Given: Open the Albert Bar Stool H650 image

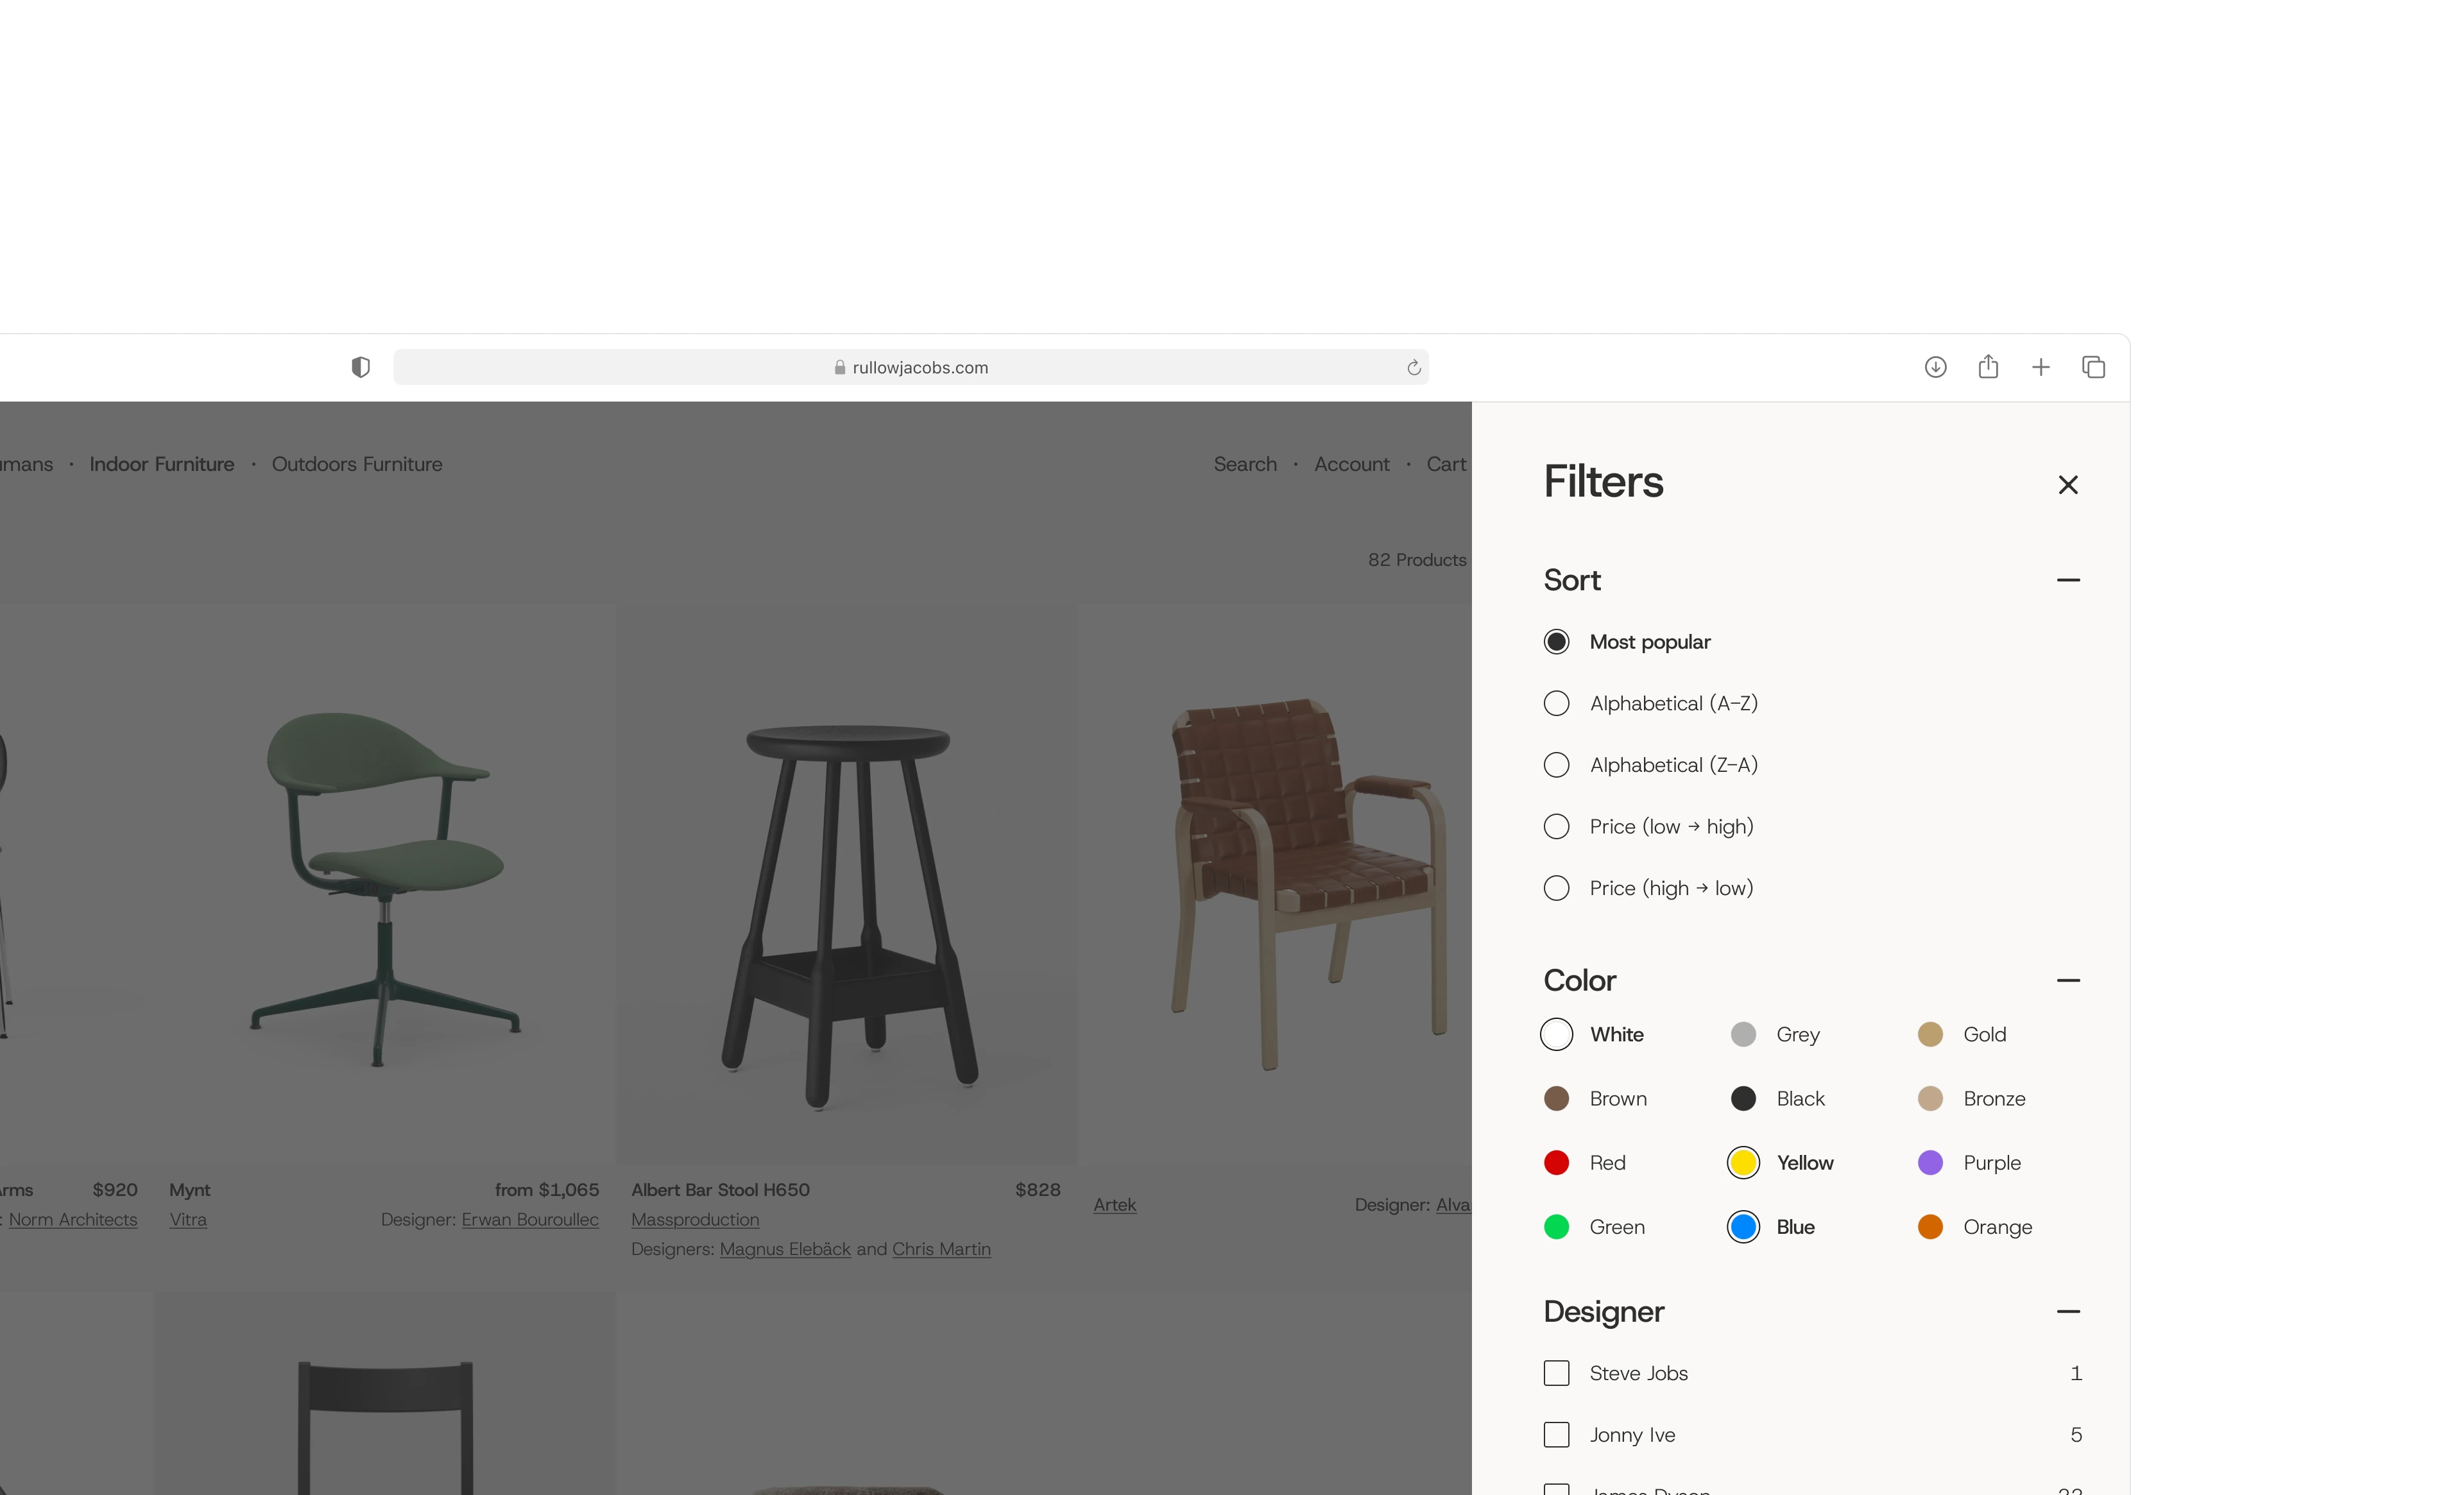Looking at the screenshot, I should pos(847,884).
